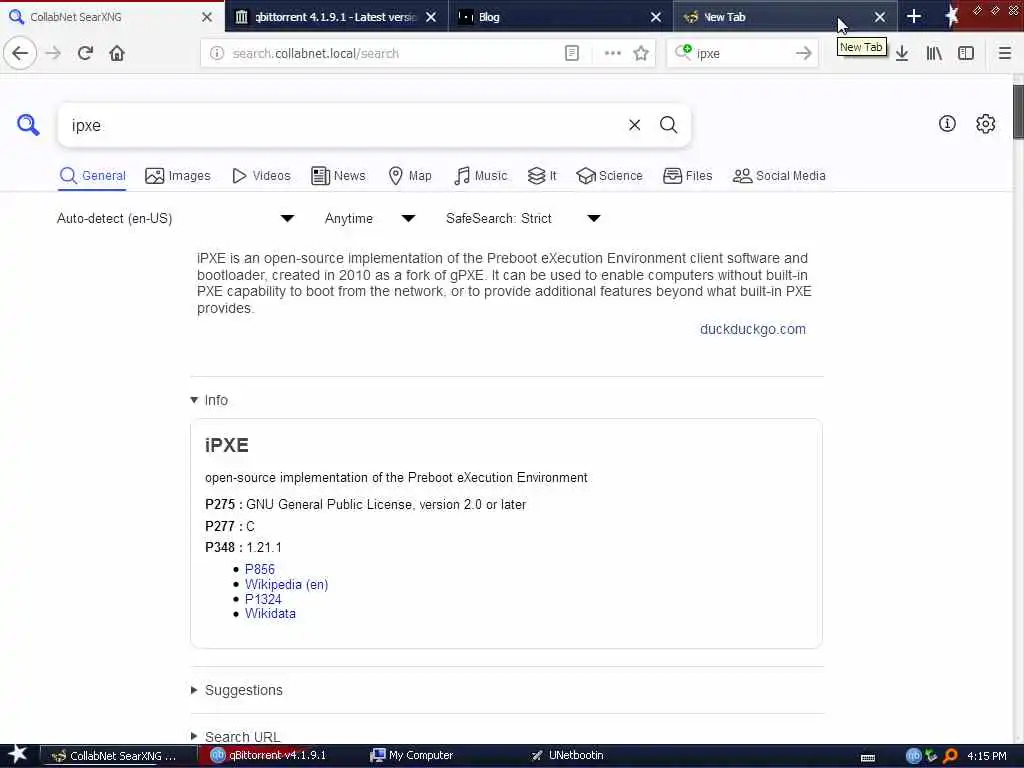
Task: Switch to Science results category
Action: pyautogui.click(x=610, y=176)
